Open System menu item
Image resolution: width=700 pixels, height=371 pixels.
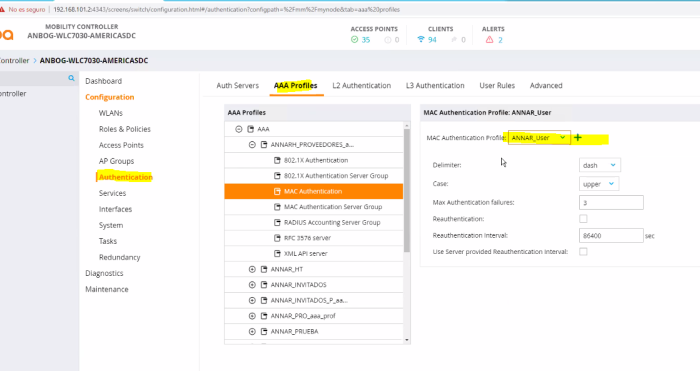pos(111,225)
